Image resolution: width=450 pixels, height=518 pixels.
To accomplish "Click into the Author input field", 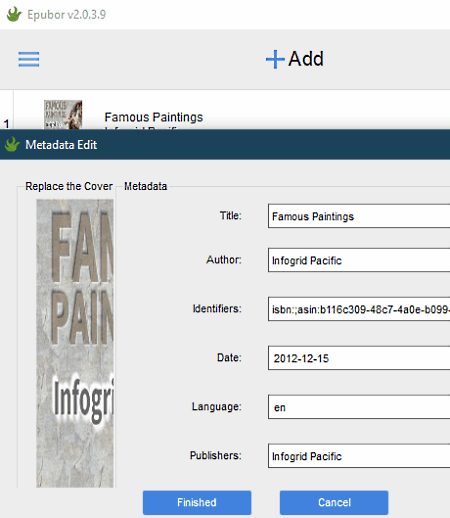I will 359,260.
